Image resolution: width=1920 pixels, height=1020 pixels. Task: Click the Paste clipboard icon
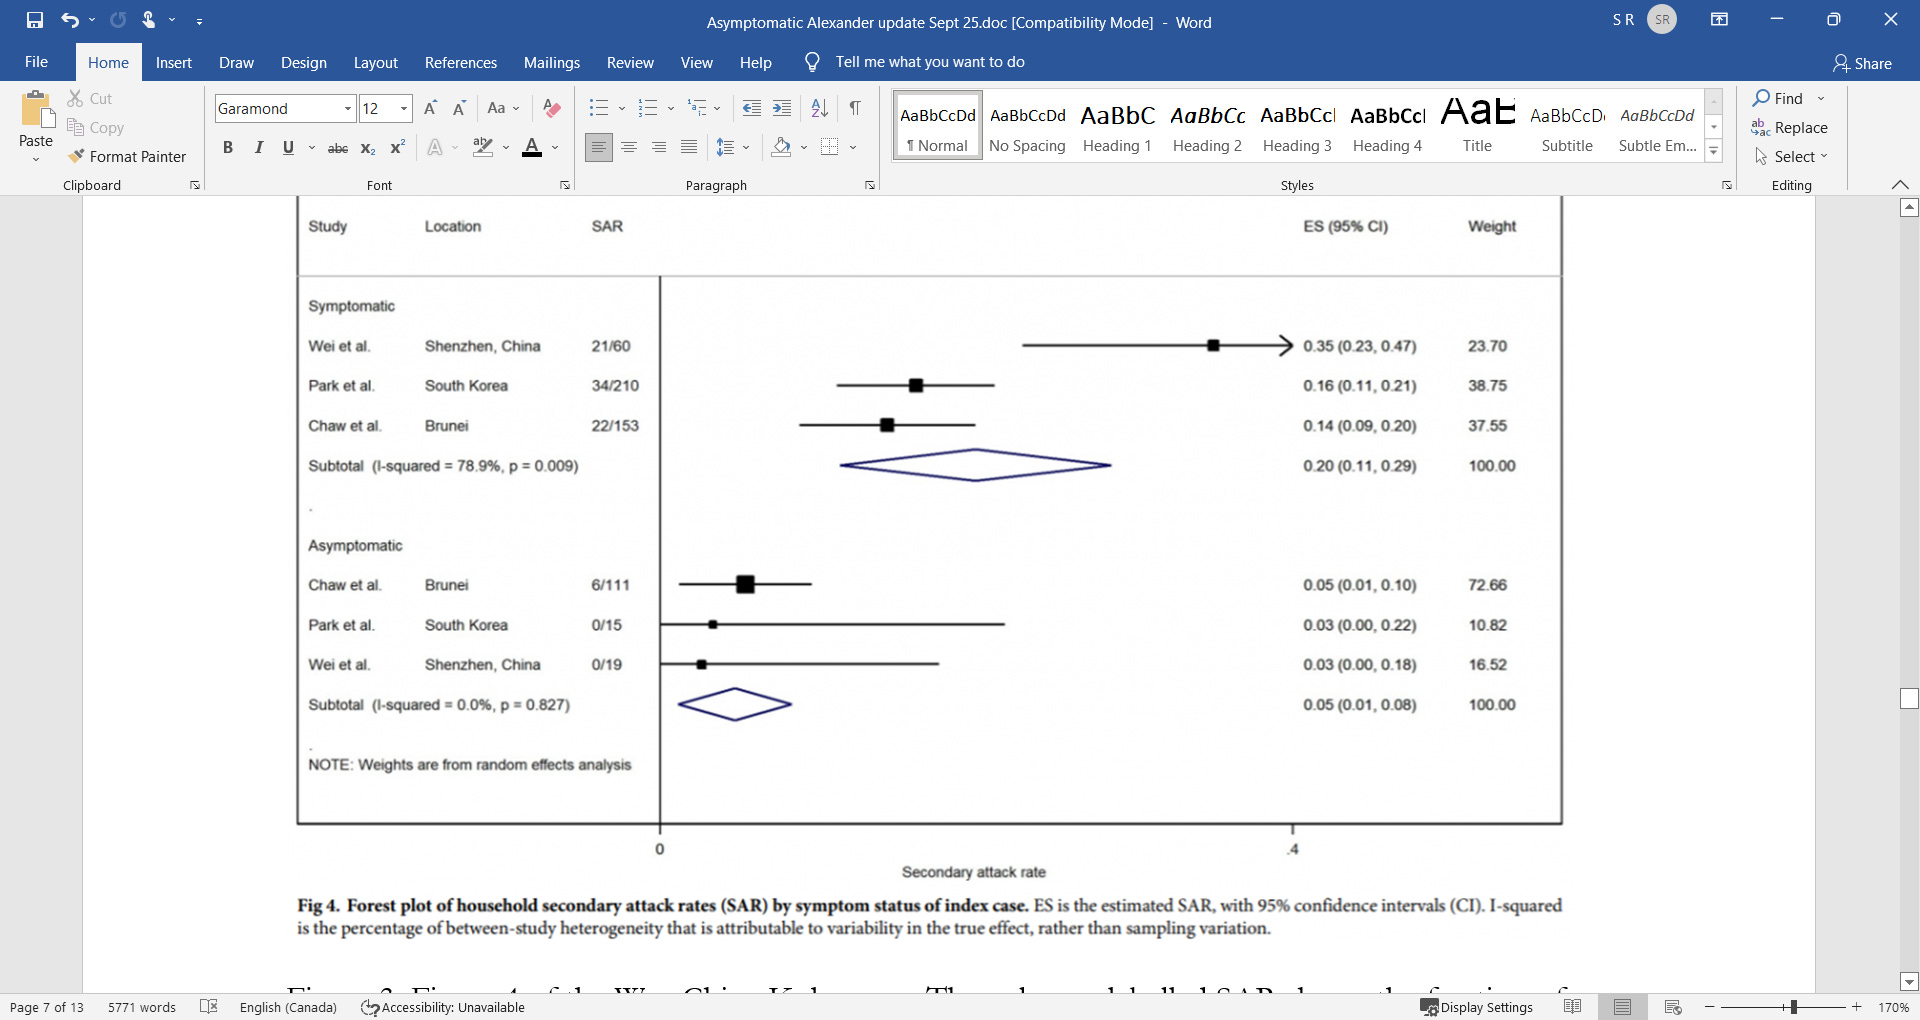[36, 110]
